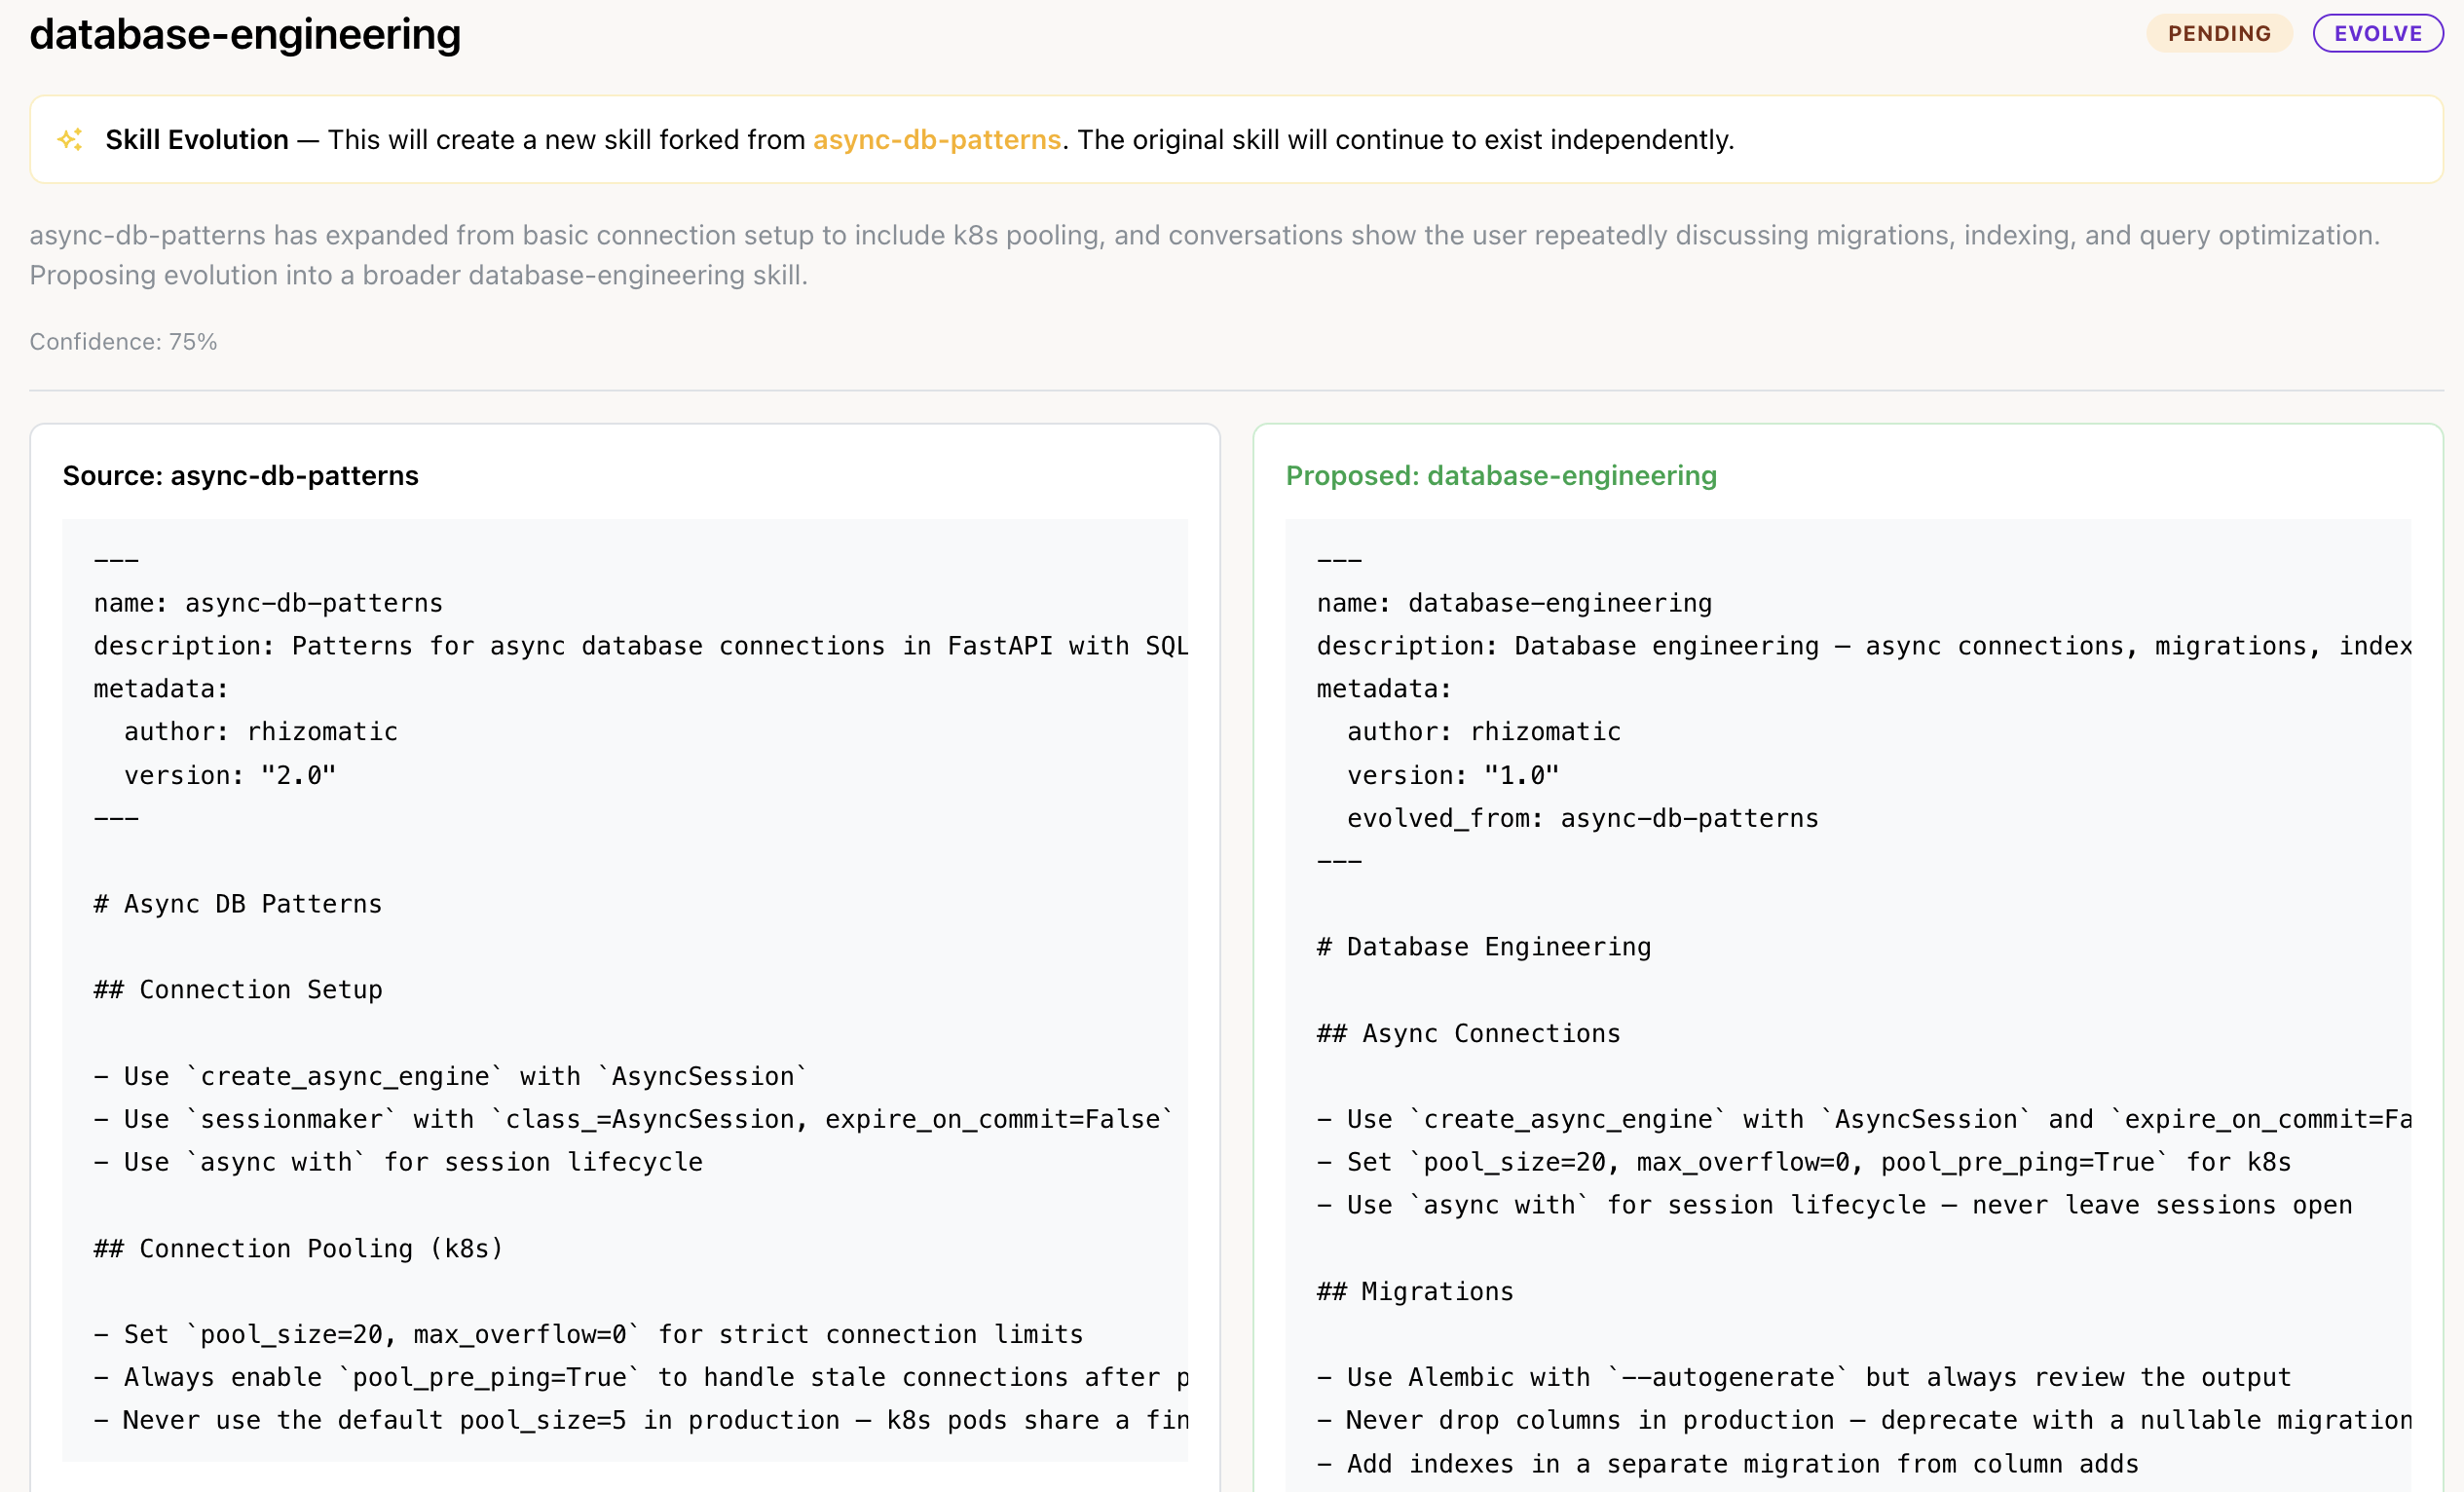The image size is (2464, 1492).
Task: Click '## Connection Pooling (k8s)' line
Action: pos(299,1249)
